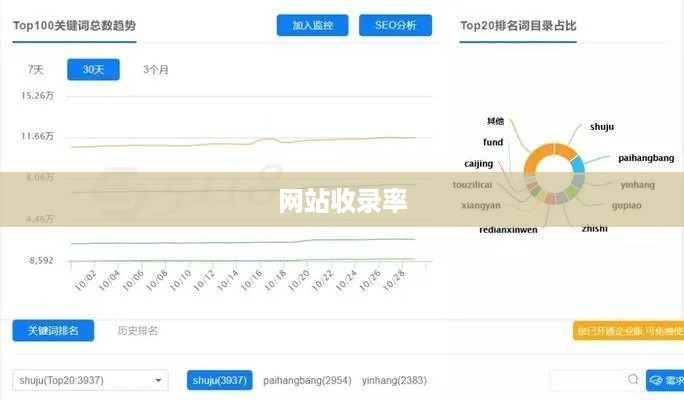
Task: Click the 加入监控 button
Action: coord(312,25)
